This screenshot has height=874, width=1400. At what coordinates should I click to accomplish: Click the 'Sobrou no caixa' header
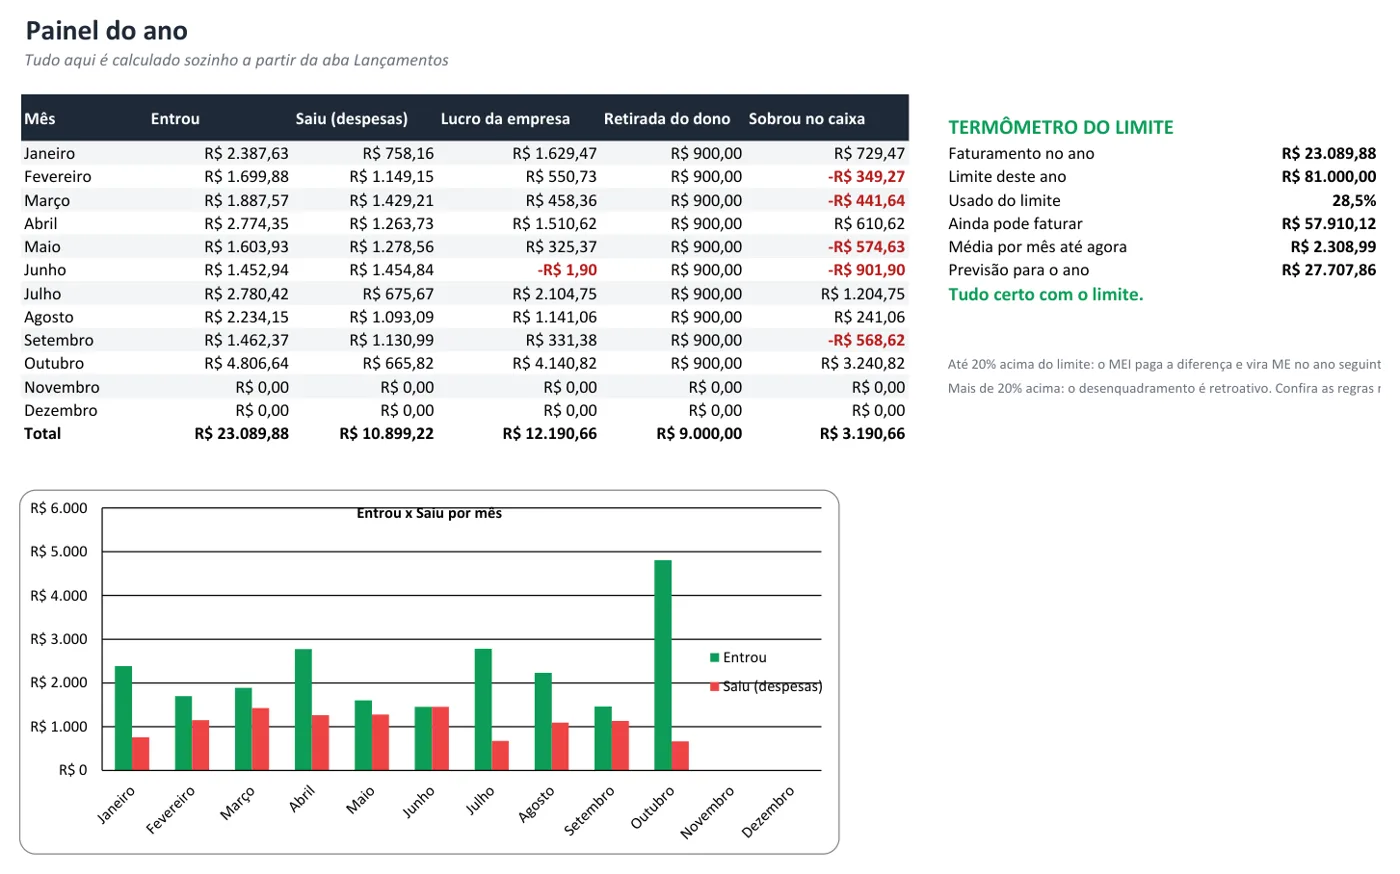pyautogui.click(x=806, y=119)
